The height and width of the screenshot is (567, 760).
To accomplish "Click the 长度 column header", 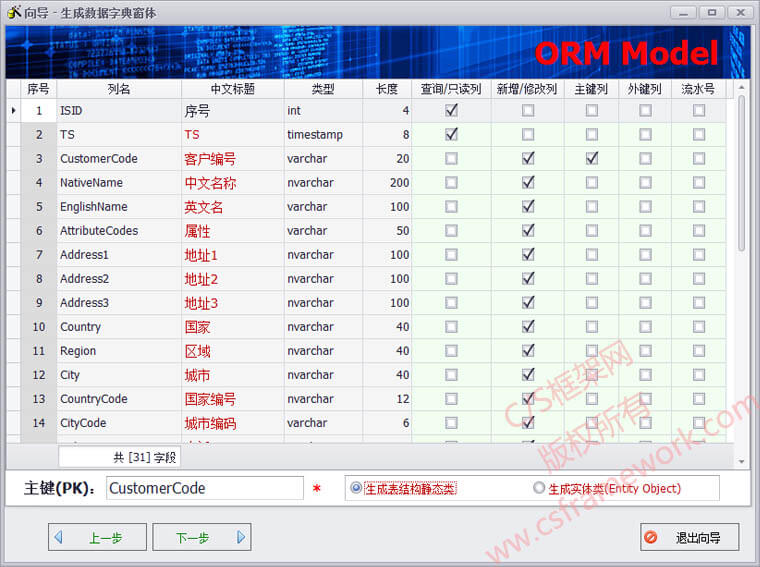I will (387, 89).
